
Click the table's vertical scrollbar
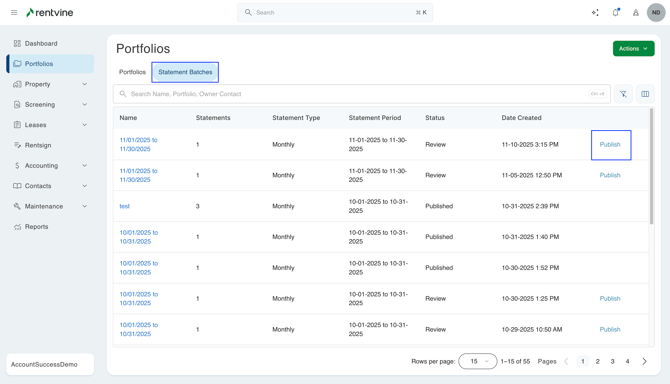tap(651, 166)
